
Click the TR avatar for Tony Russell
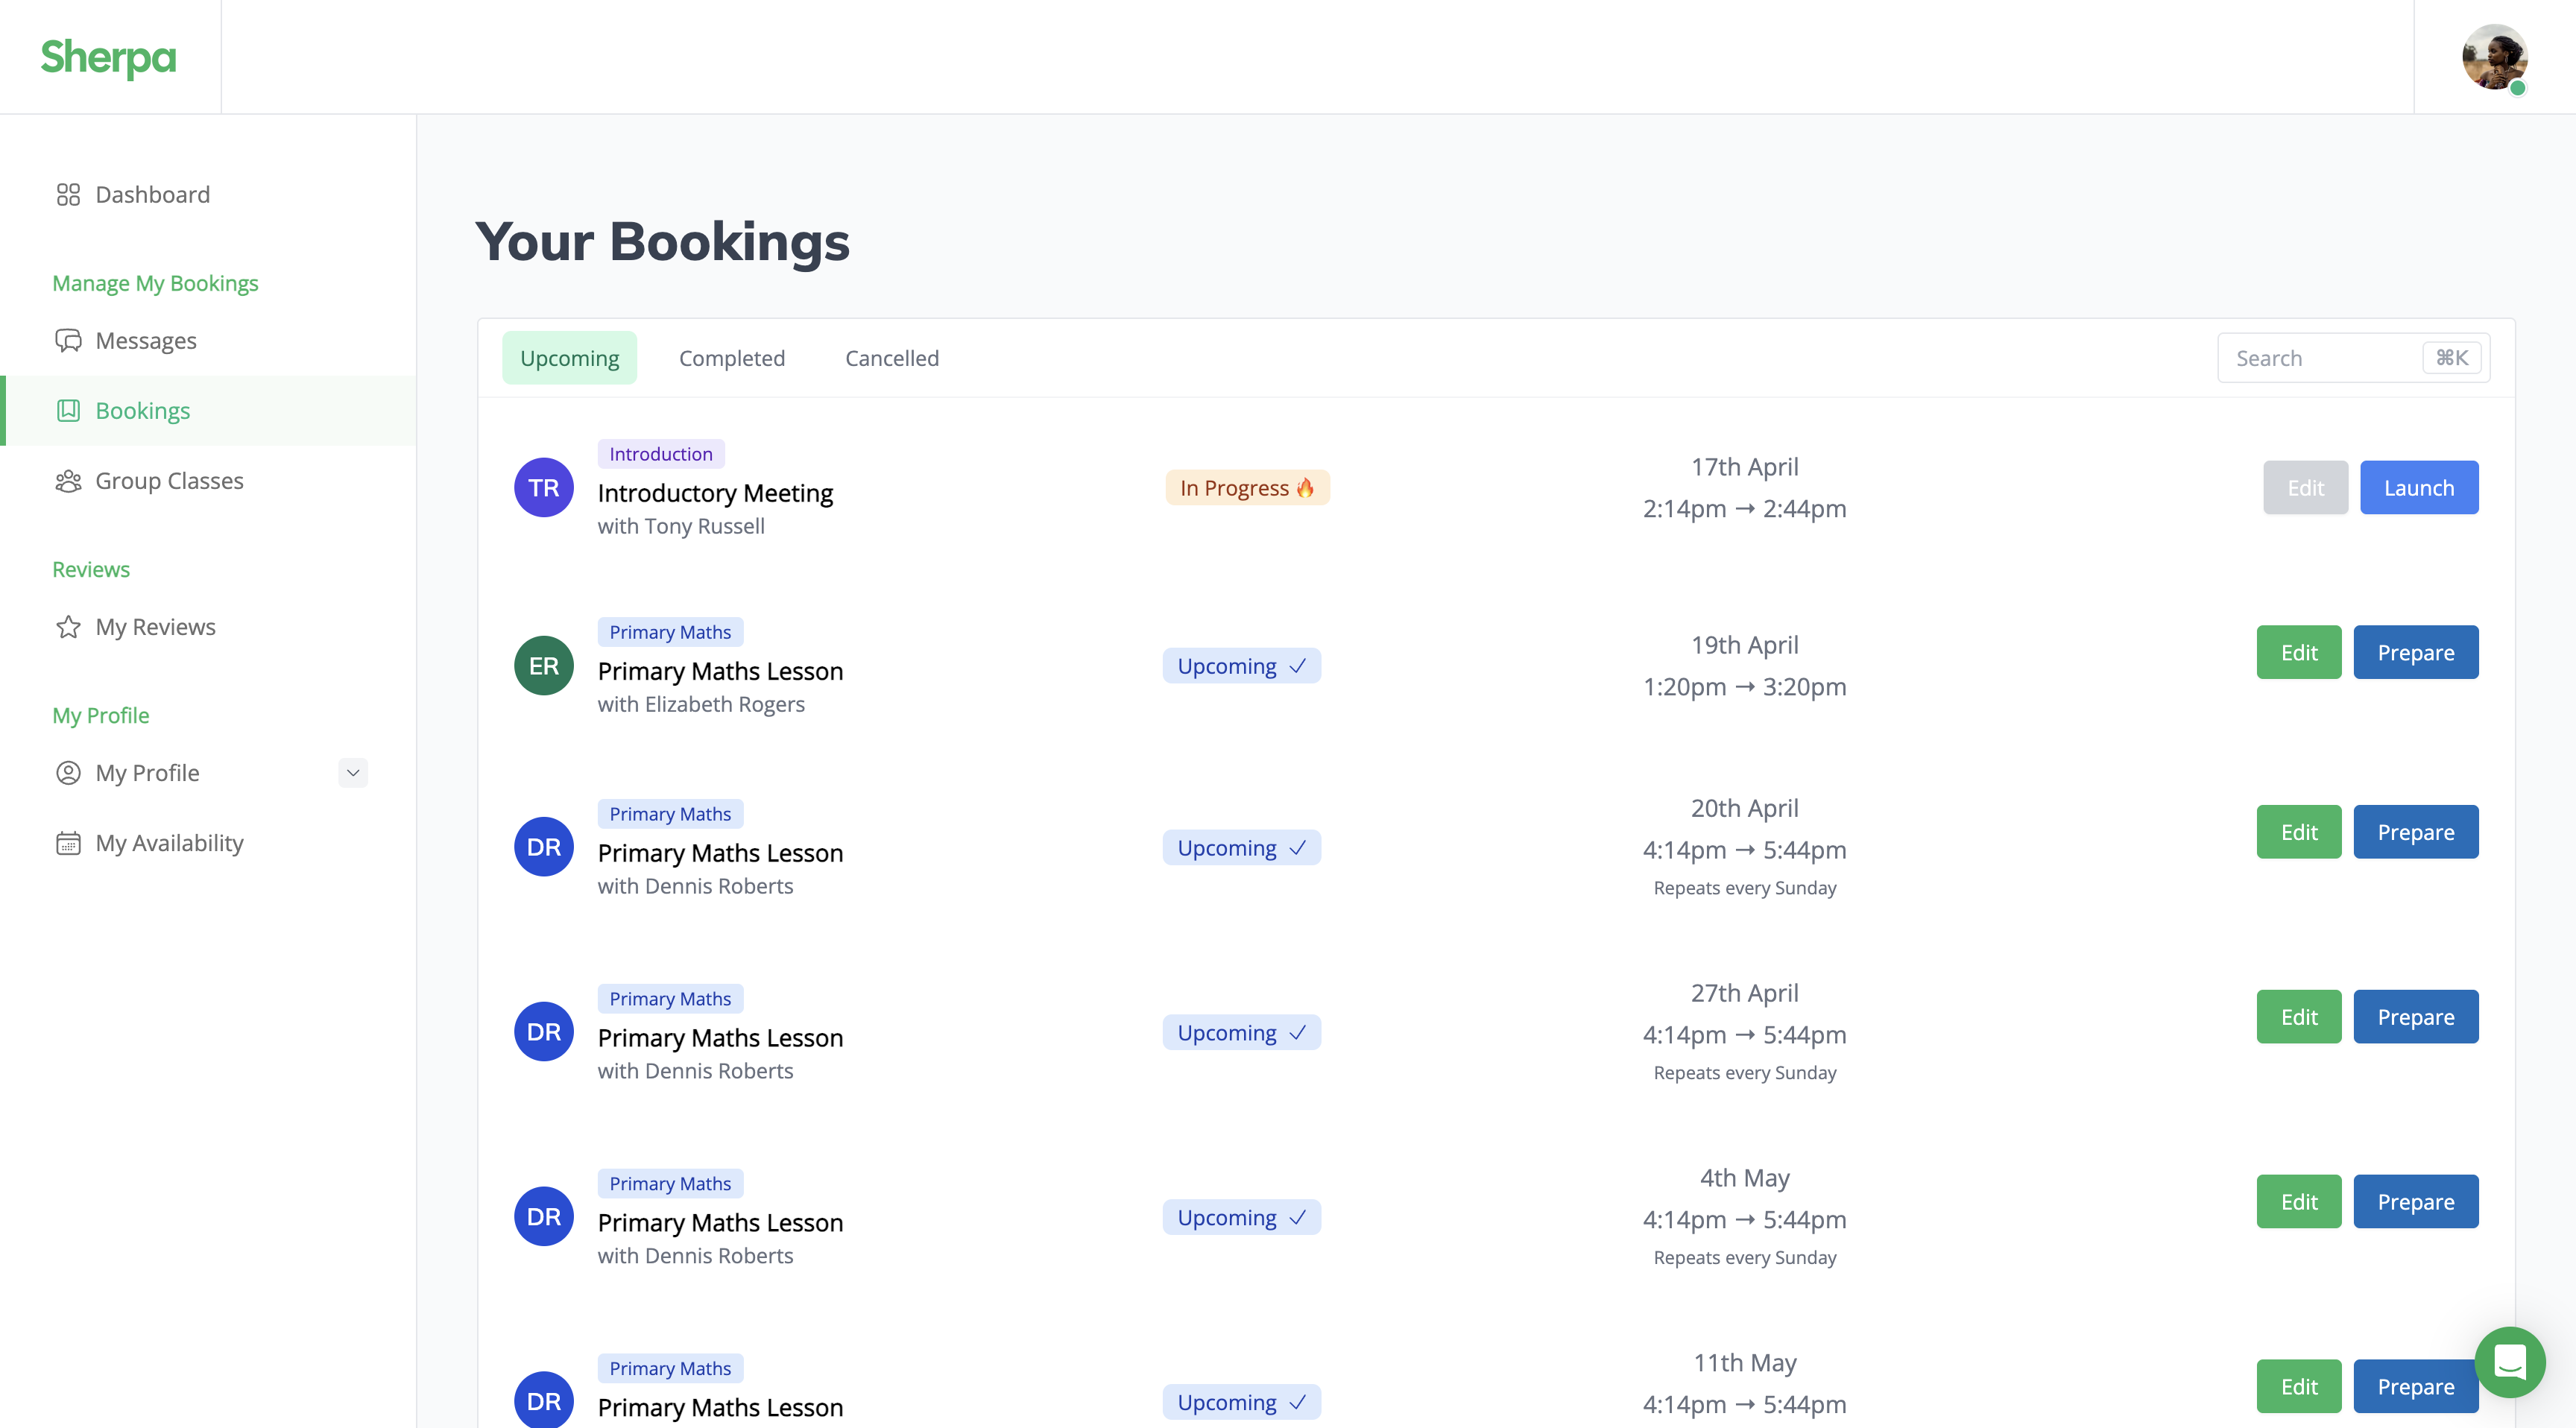point(543,488)
